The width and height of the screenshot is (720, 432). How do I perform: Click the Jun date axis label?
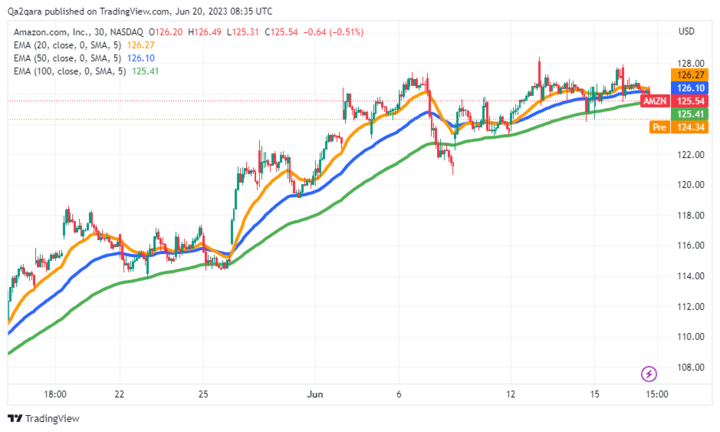pyautogui.click(x=315, y=394)
